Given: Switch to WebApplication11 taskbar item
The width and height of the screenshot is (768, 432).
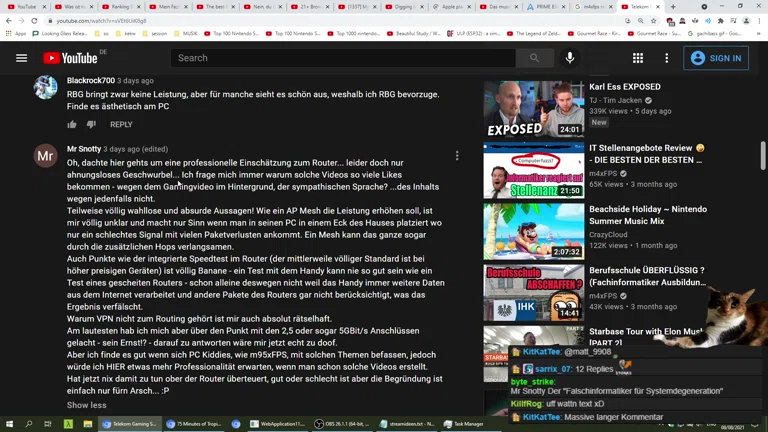Looking at the screenshot, I should 277,424.
